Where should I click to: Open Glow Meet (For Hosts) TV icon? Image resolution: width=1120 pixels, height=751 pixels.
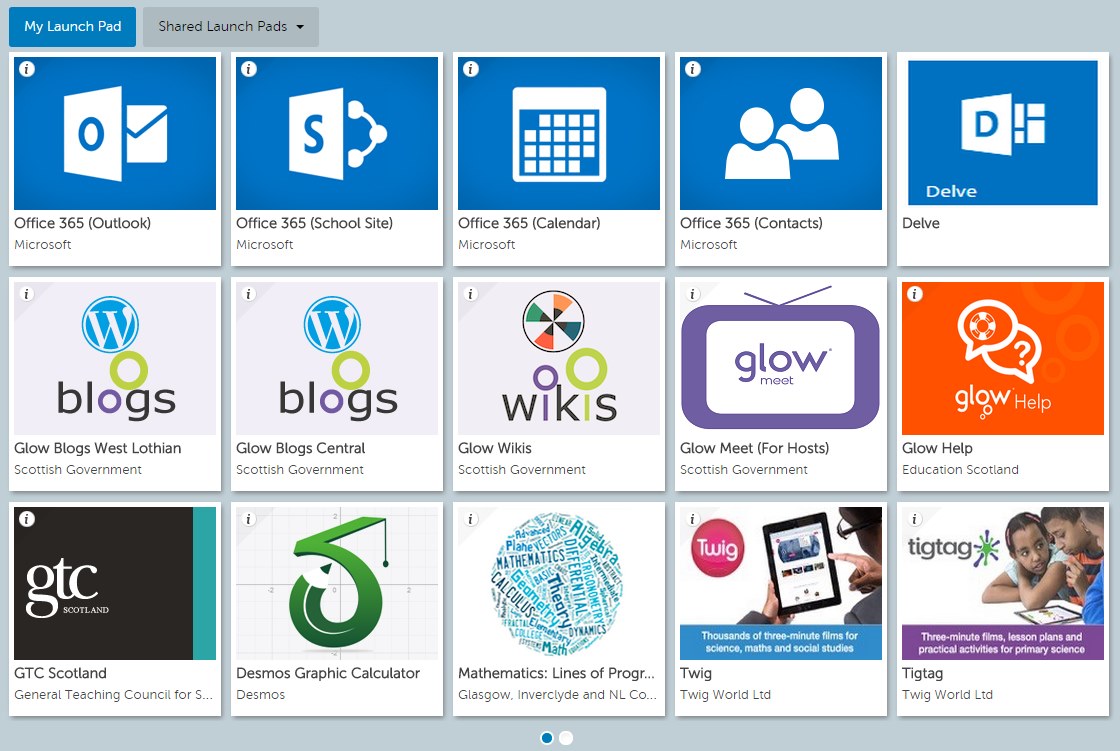(x=781, y=358)
